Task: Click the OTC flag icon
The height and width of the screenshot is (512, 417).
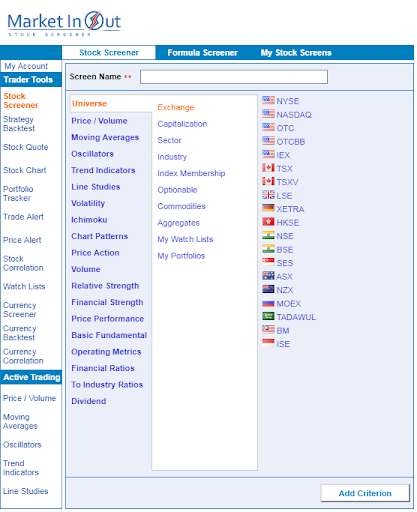Action: pos(268,127)
